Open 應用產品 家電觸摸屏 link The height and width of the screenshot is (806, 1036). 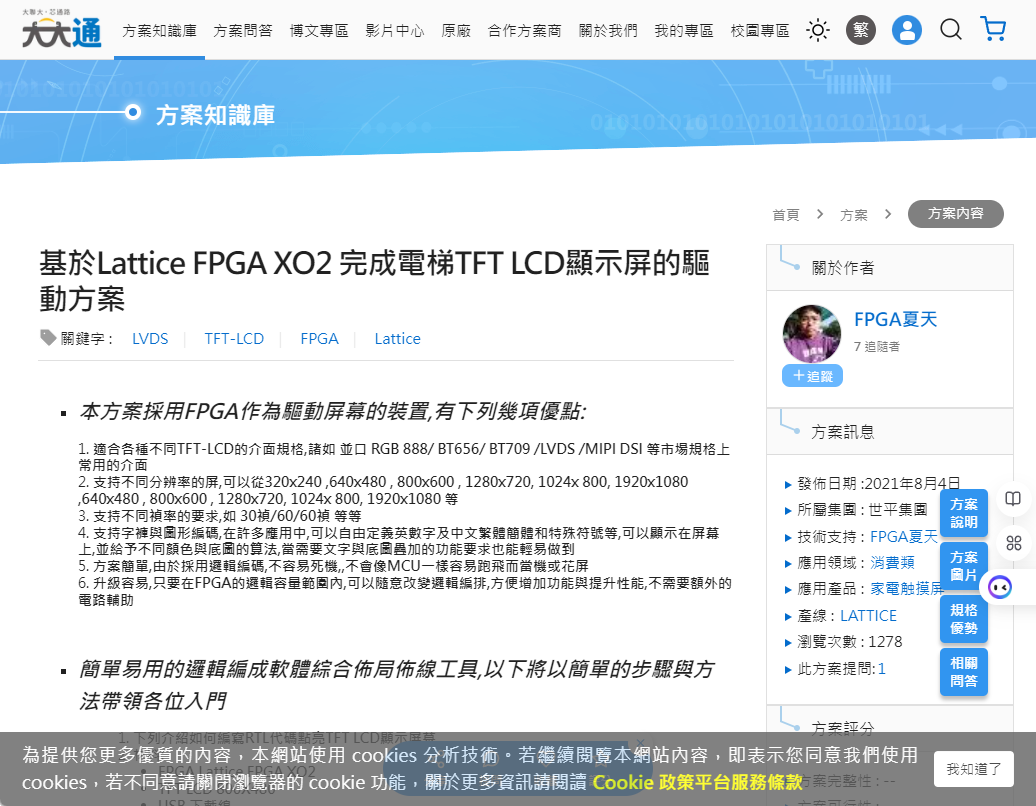[x=906, y=589]
